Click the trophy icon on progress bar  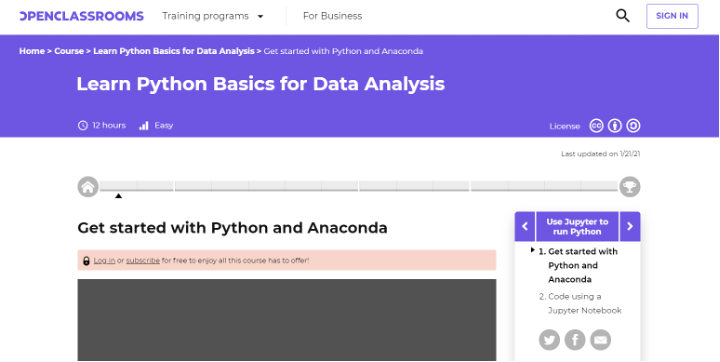tap(630, 187)
